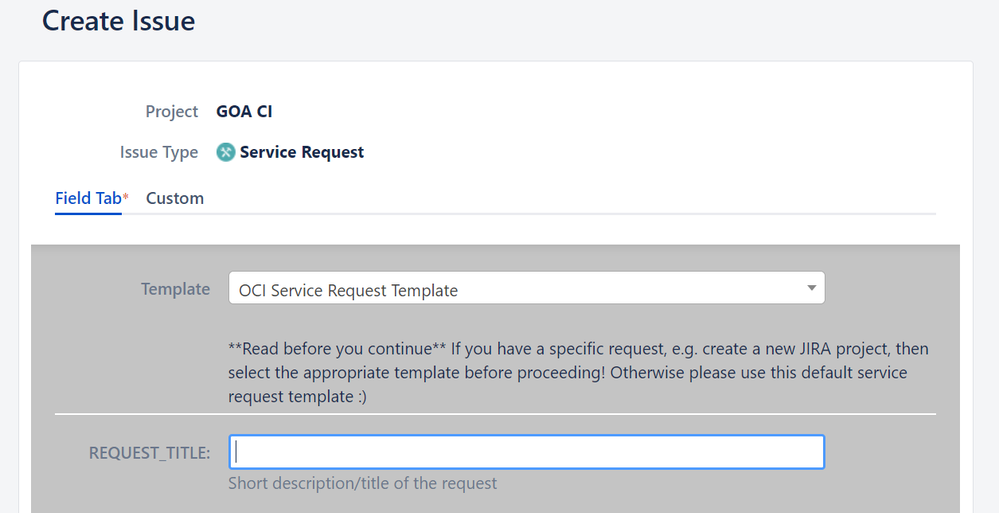Click the 'request template :)' closing line
The height and width of the screenshot is (513, 999).
click(x=298, y=396)
